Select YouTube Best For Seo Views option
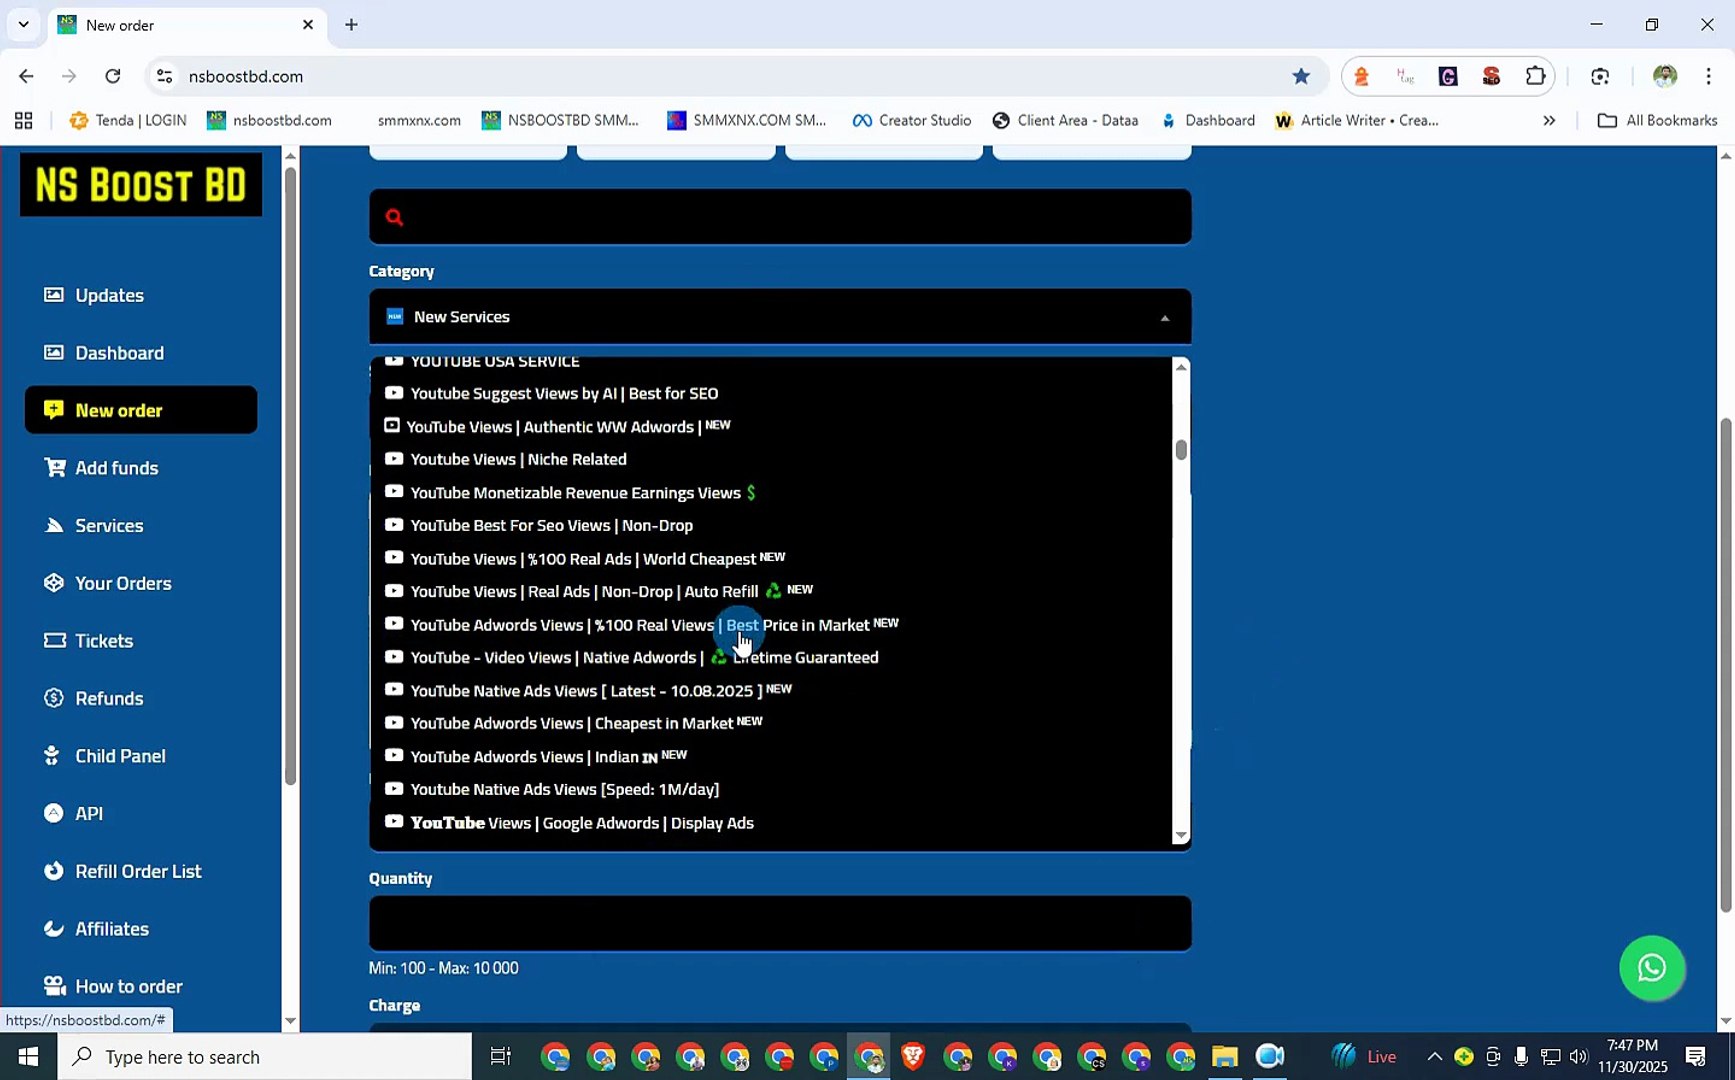The width and height of the screenshot is (1735, 1080). tap(770, 526)
